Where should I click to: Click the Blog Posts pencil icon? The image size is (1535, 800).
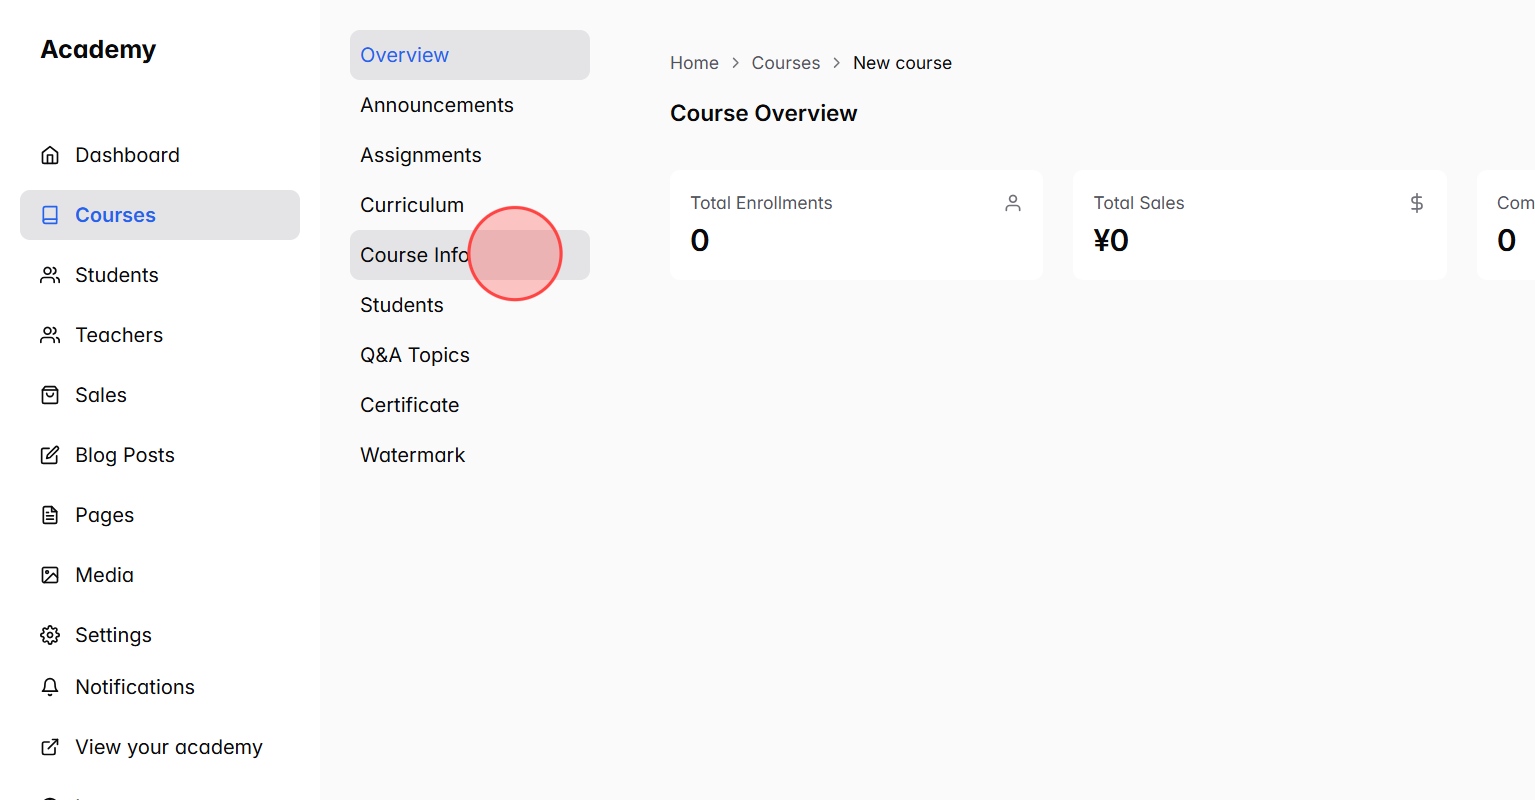(x=50, y=454)
